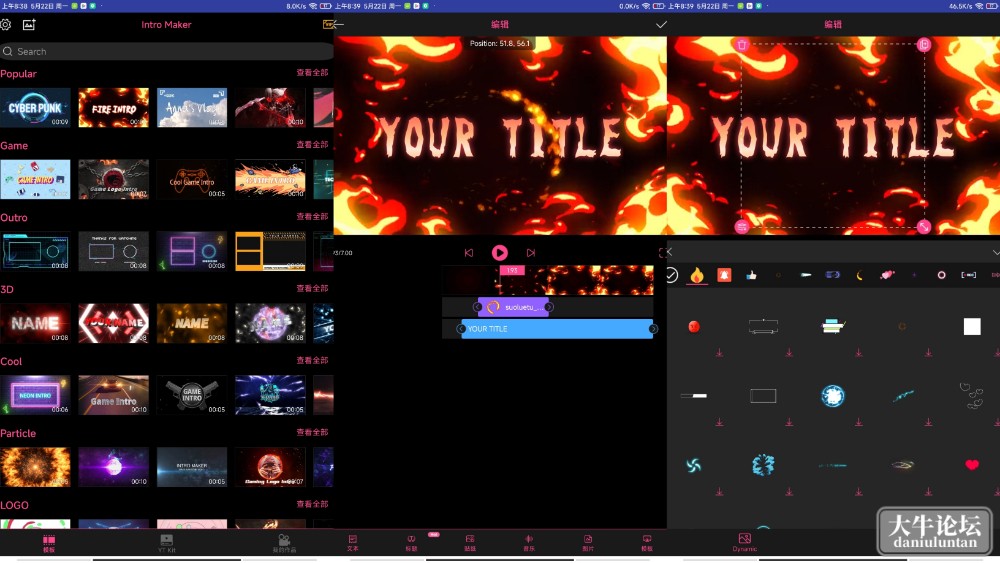Click the right handle of YOUR TITLE clip
The image size is (1000, 563).
pos(653,329)
